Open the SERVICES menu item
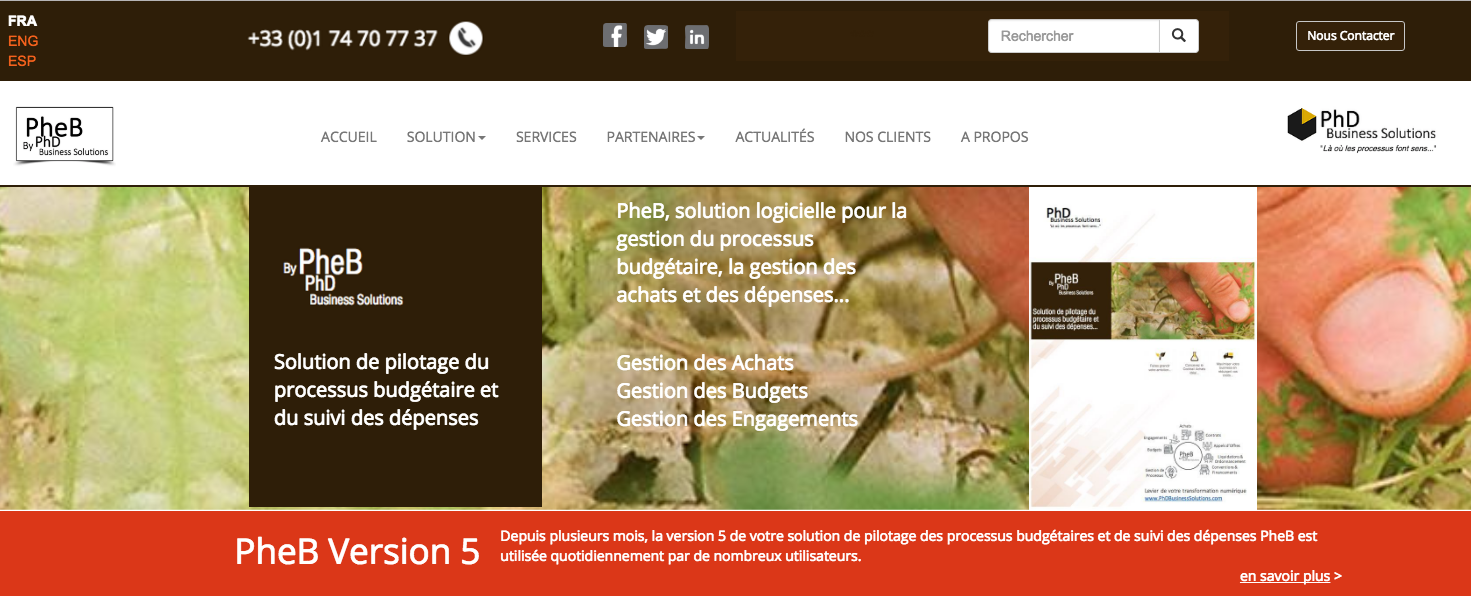1471x606 pixels. [546, 137]
